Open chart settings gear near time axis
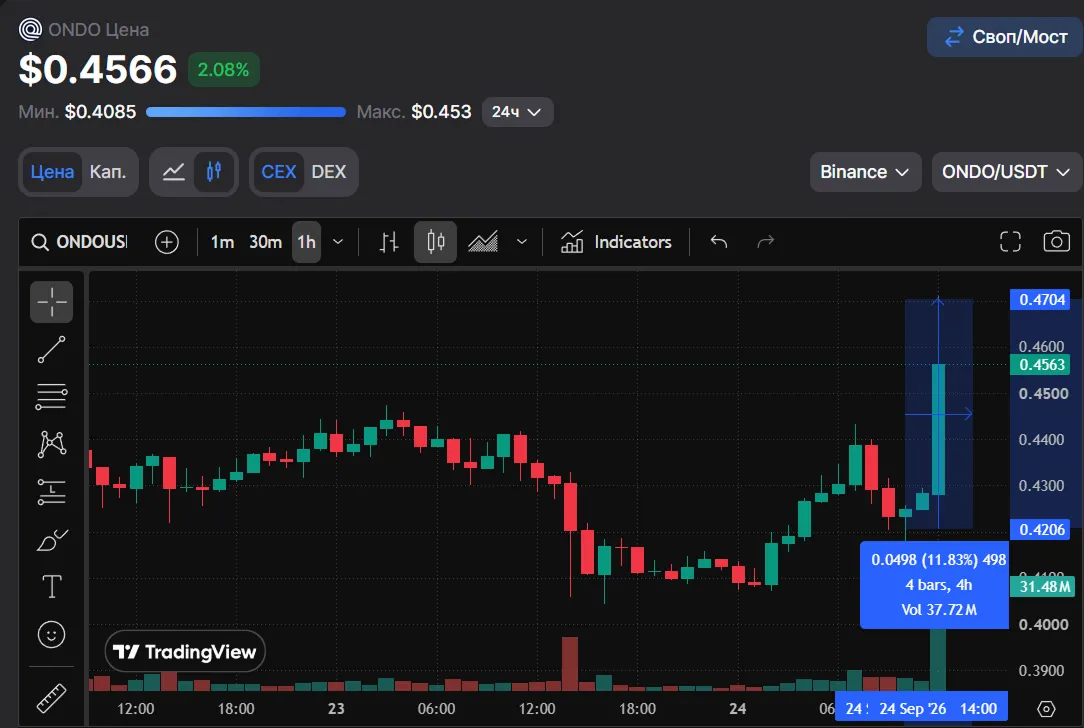 click(x=1046, y=709)
